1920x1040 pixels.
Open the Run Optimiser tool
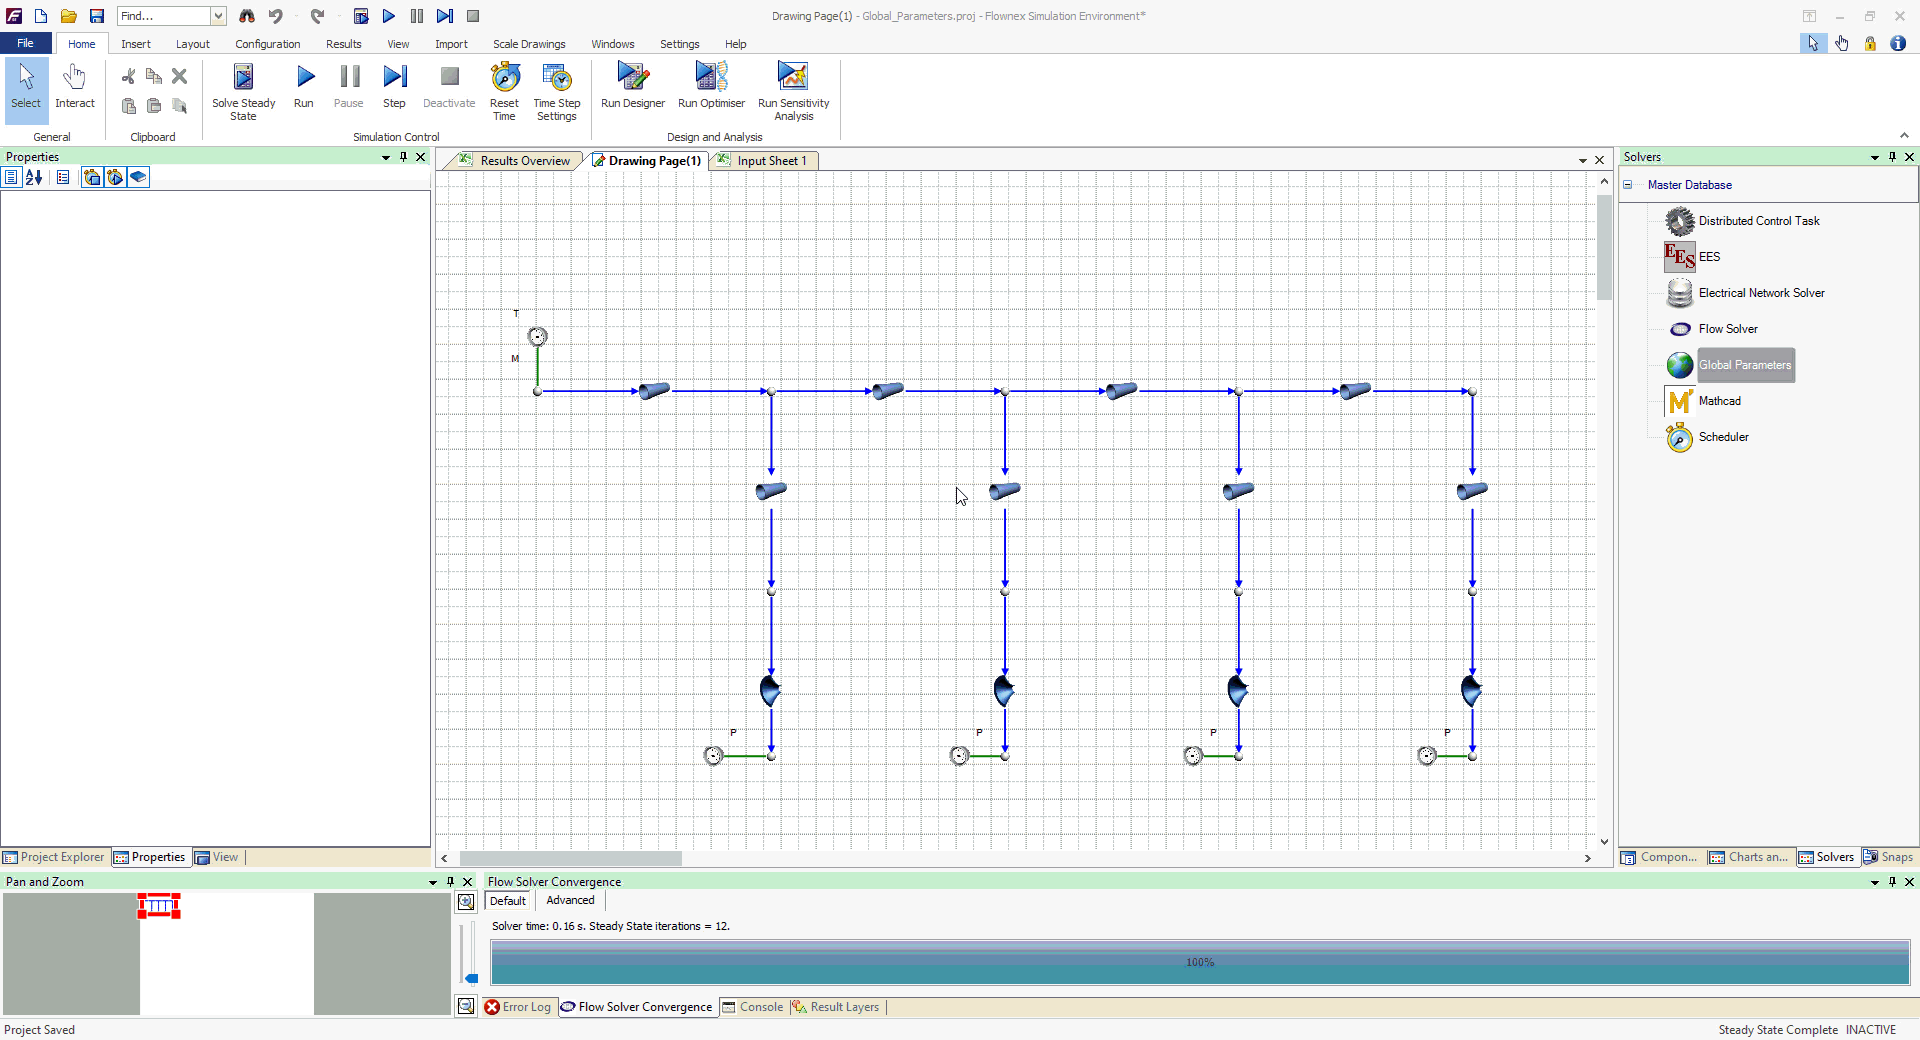point(711,78)
